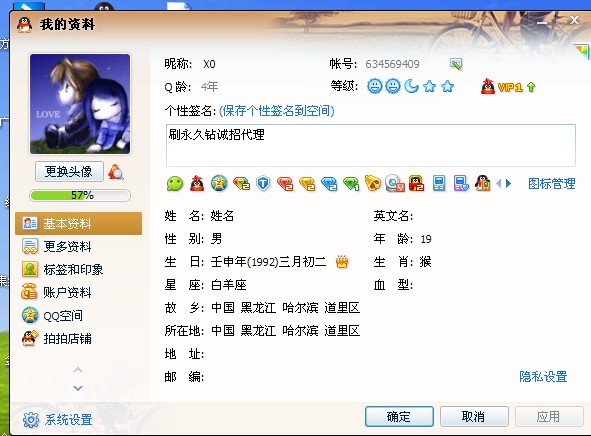Click the edit account icon beside 帐号
This screenshot has width=591, height=436.
point(456,64)
